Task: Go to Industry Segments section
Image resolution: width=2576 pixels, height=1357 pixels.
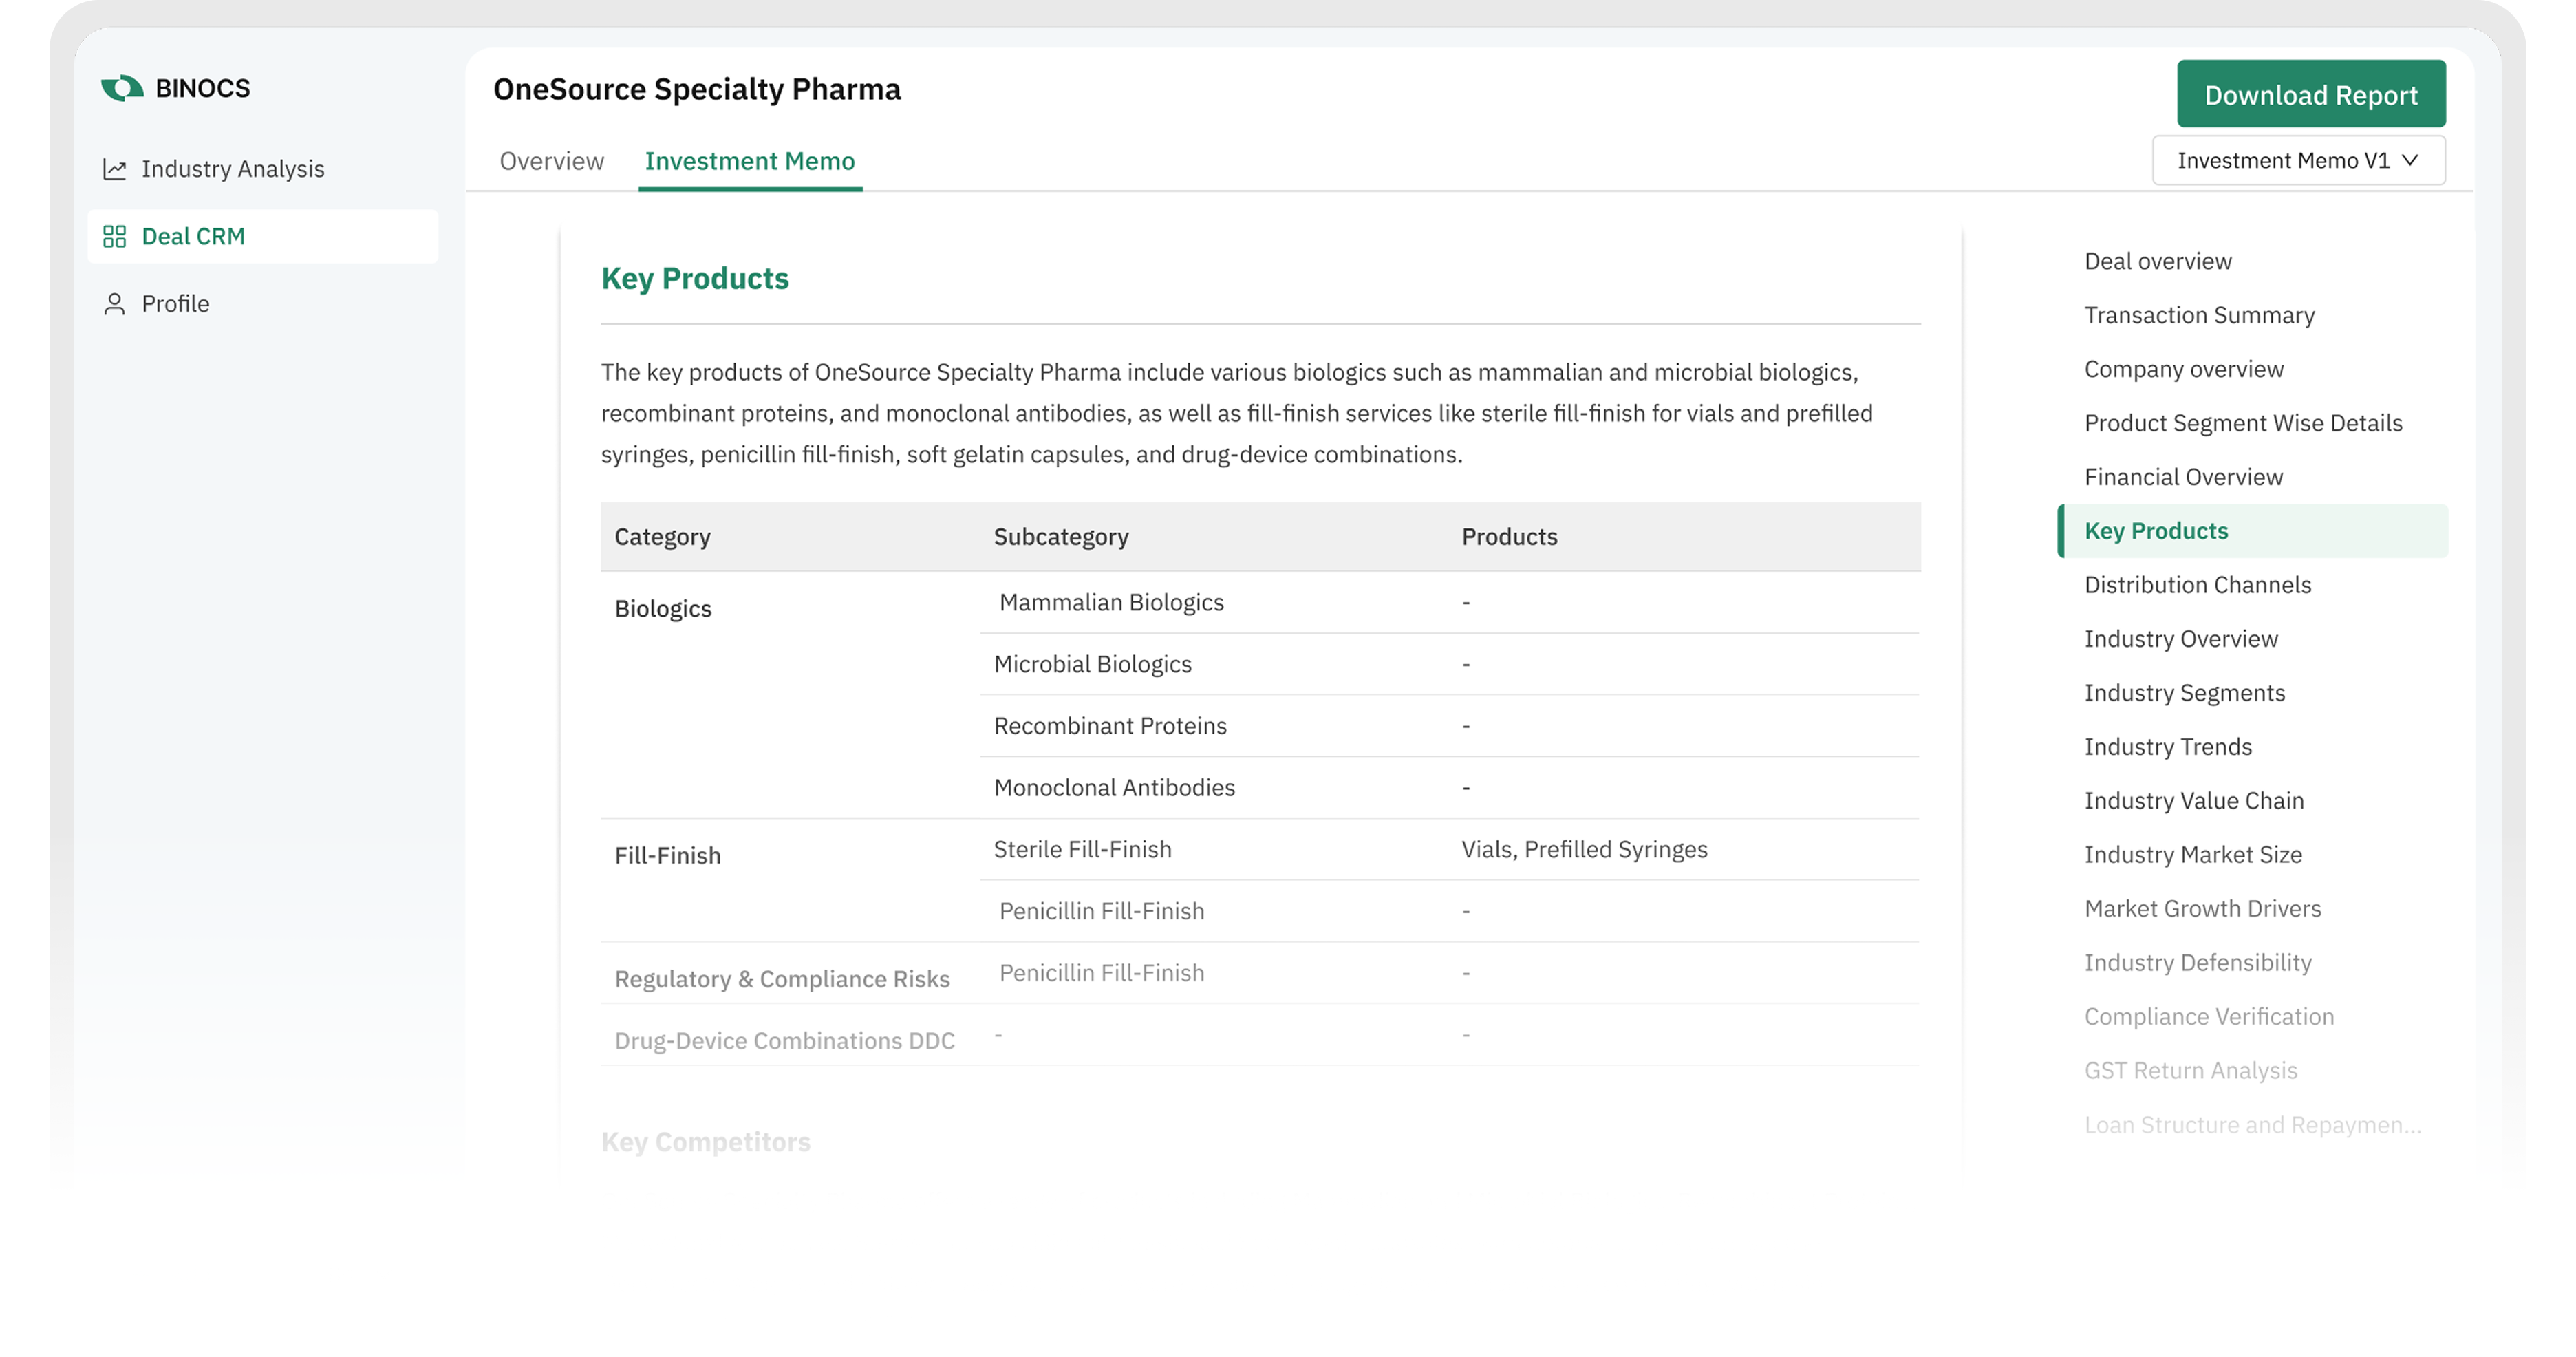Action: coord(2184,693)
